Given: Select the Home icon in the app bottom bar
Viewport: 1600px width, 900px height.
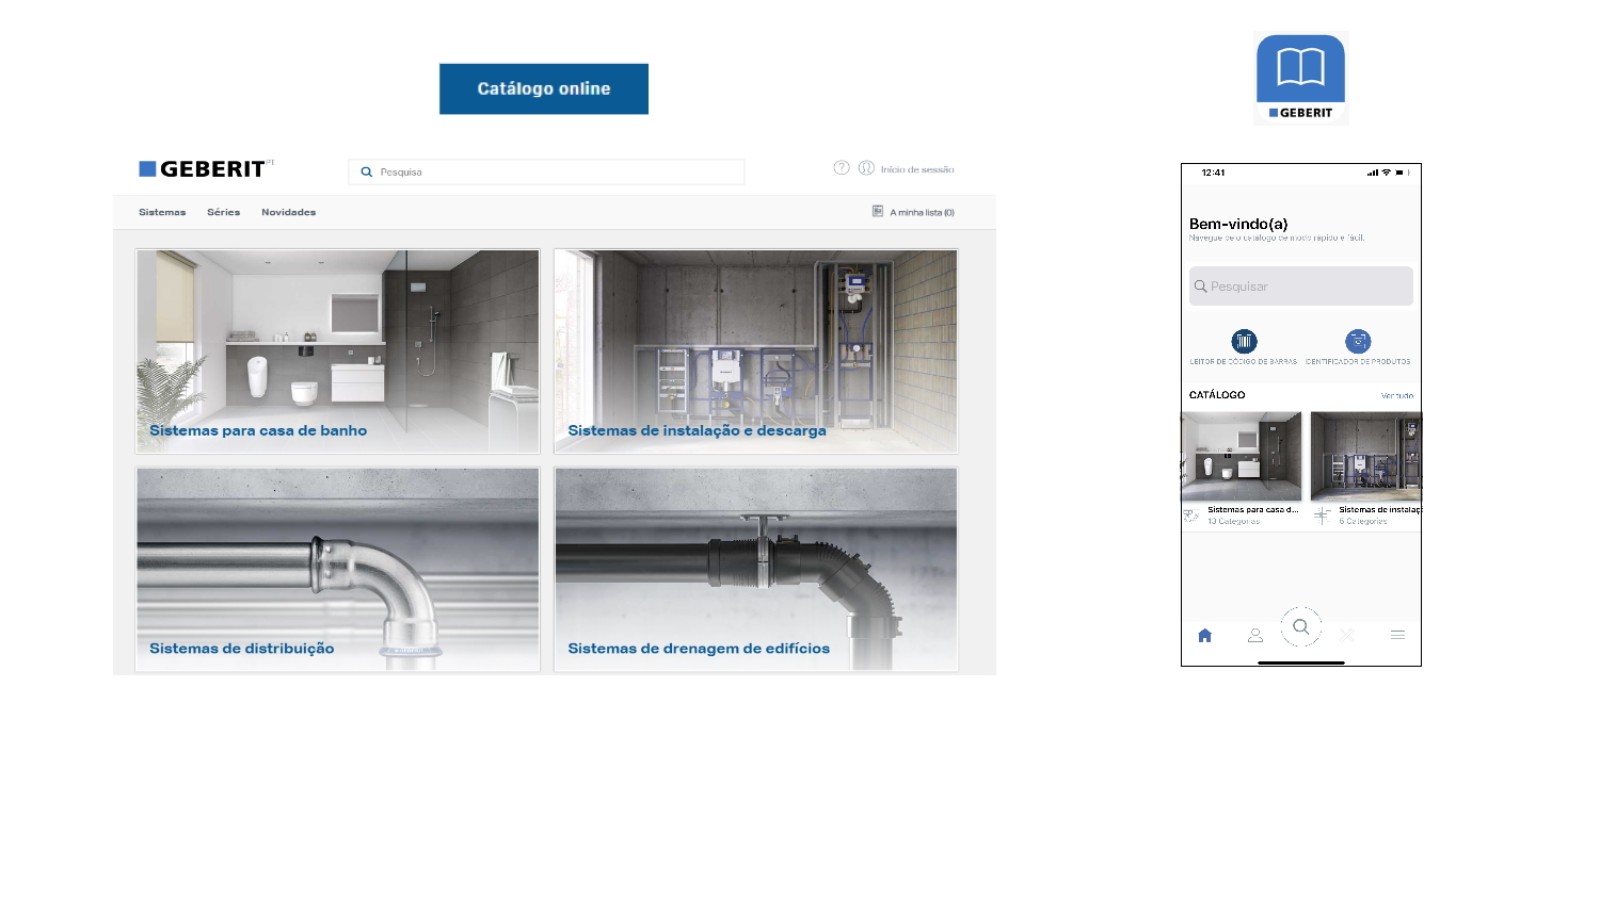Looking at the screenshot, I should pos(1204,634).
